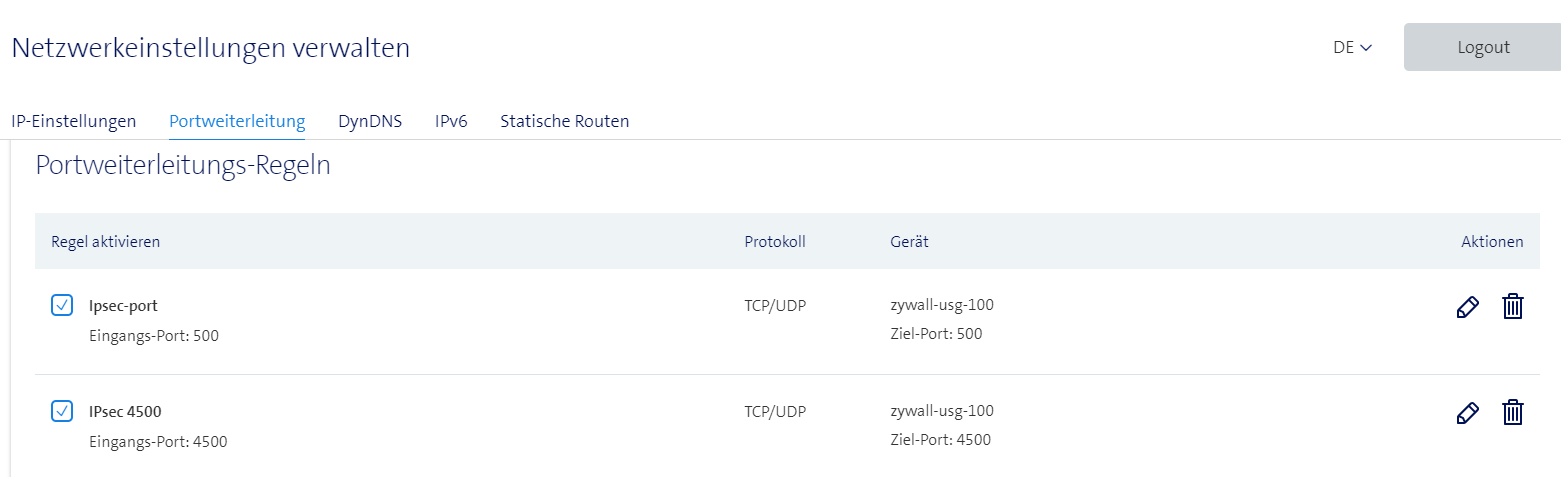Select zywall-usg-100 device in the IPsec 4500 row
This screenshot has height=477, width=1561.
942,411
